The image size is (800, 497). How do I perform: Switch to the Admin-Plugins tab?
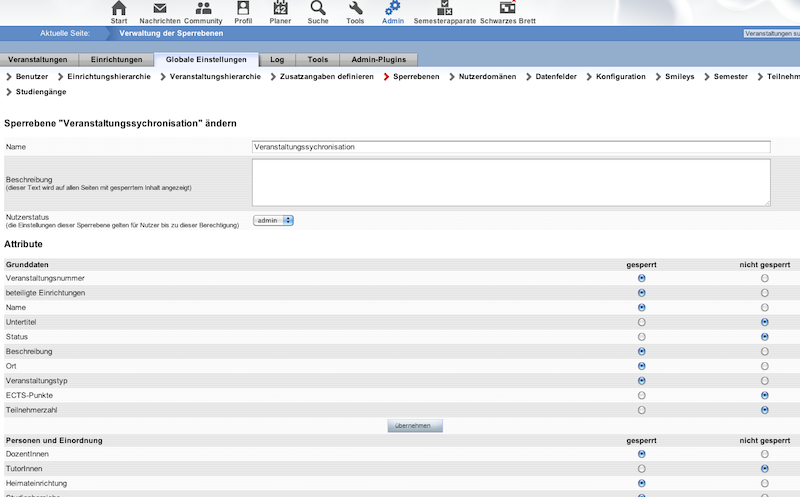378,60
